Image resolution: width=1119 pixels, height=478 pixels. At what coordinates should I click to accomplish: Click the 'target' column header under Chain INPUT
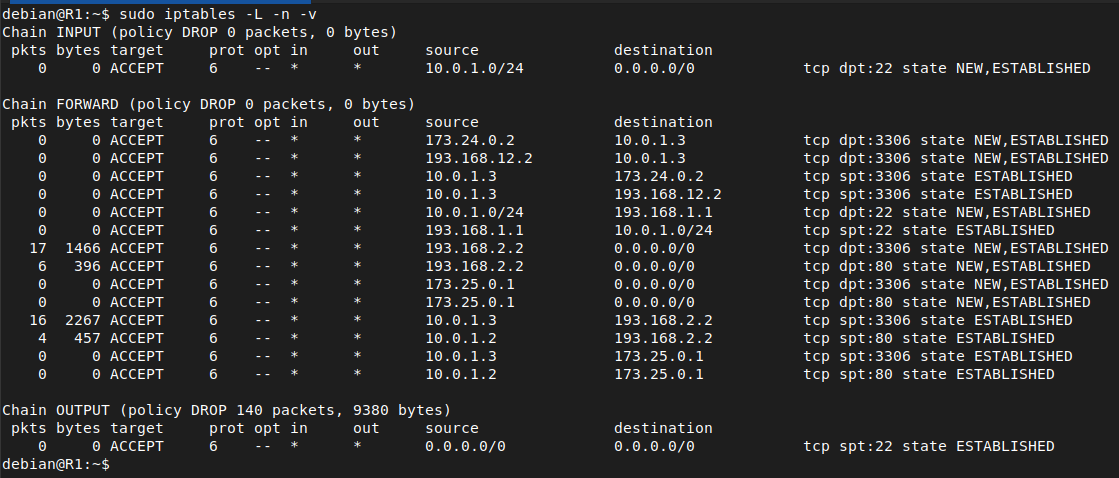pyautogui.click(x=136, y=51)
